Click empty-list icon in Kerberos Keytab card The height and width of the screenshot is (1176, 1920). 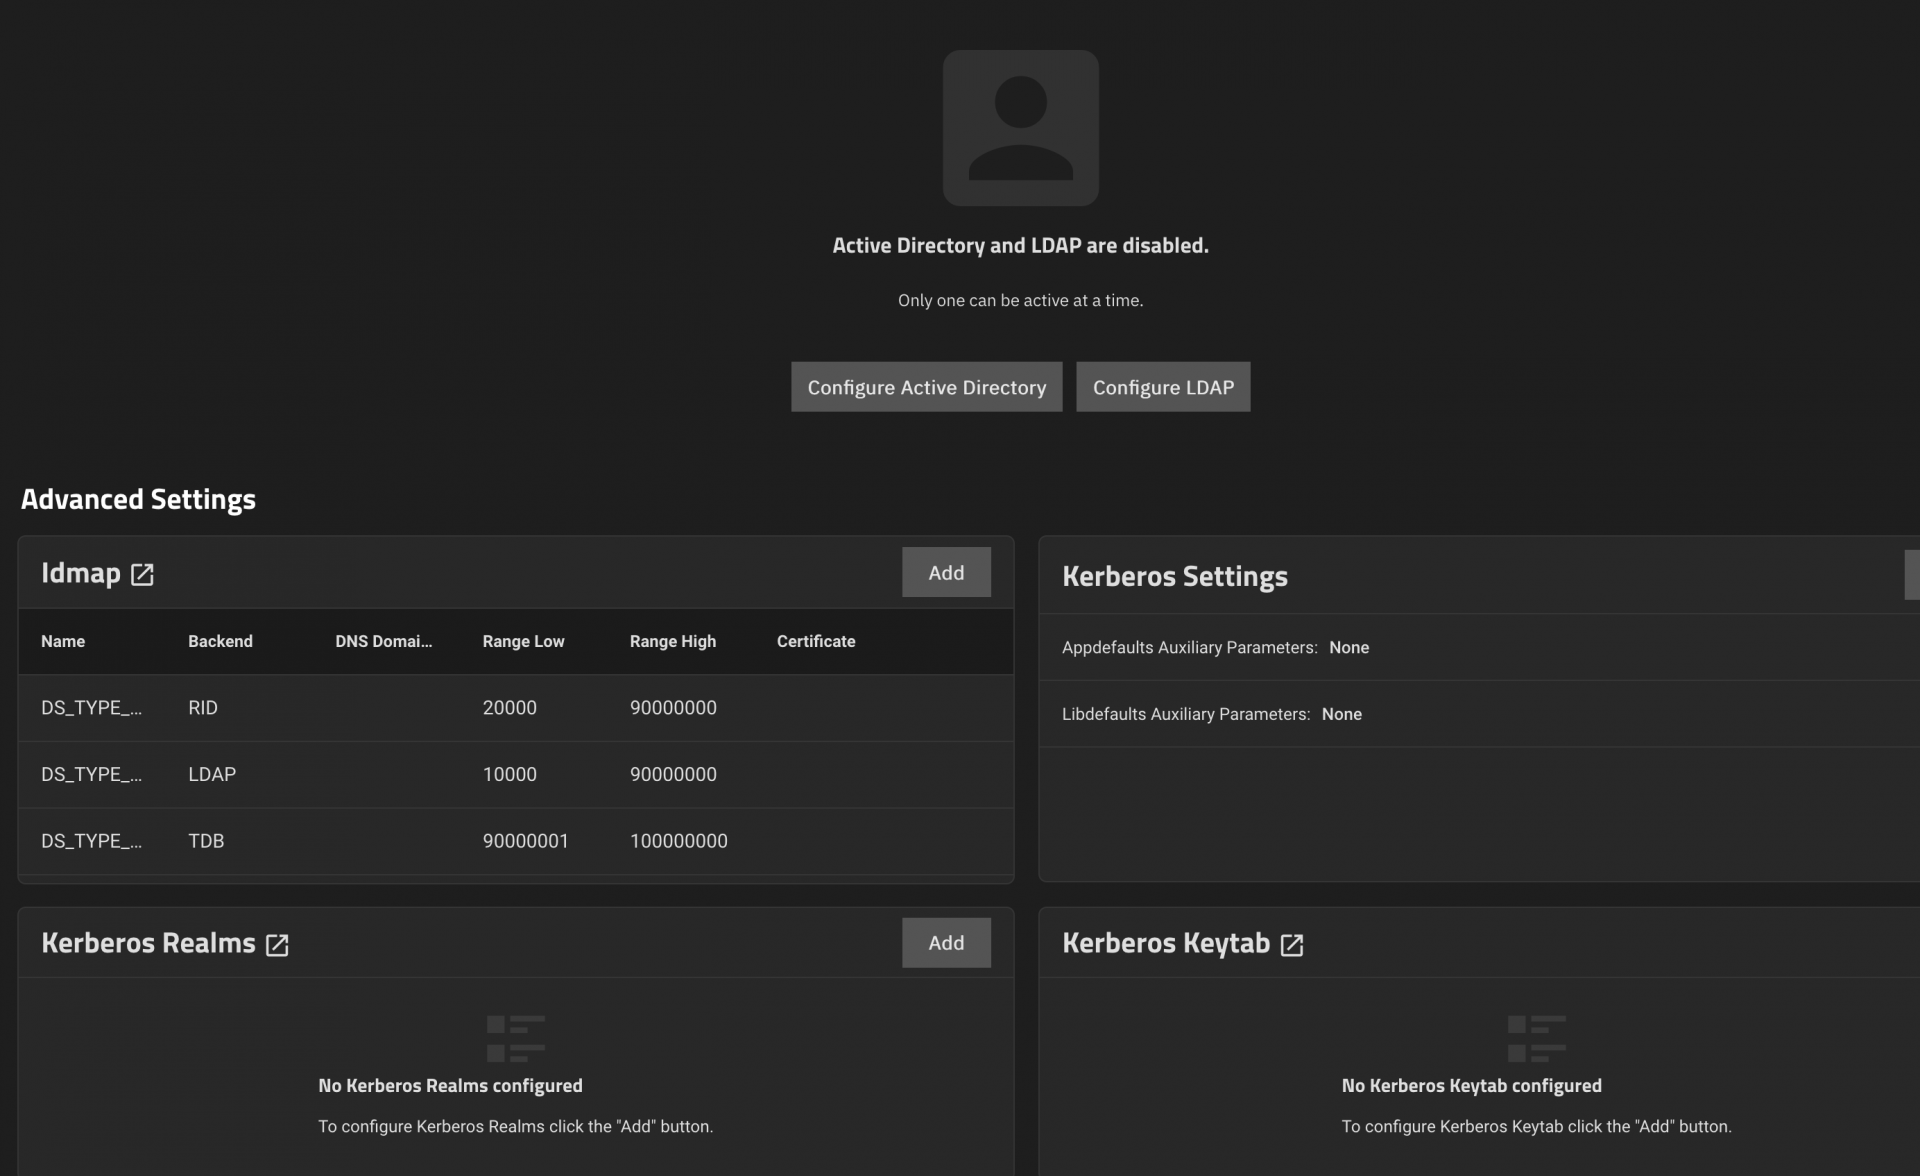pyautogui.click(x=1537, y=1039)
